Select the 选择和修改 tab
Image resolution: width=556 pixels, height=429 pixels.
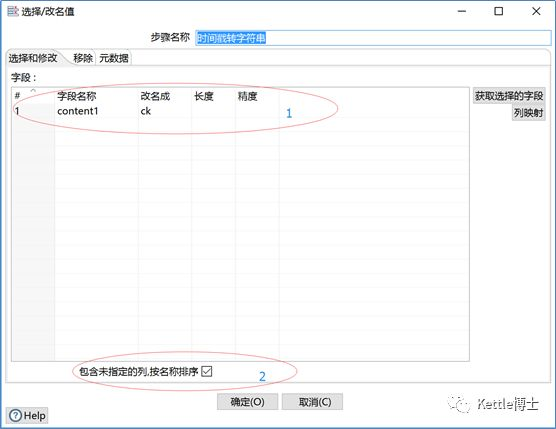pyautogui.click(x=33, y=58)
